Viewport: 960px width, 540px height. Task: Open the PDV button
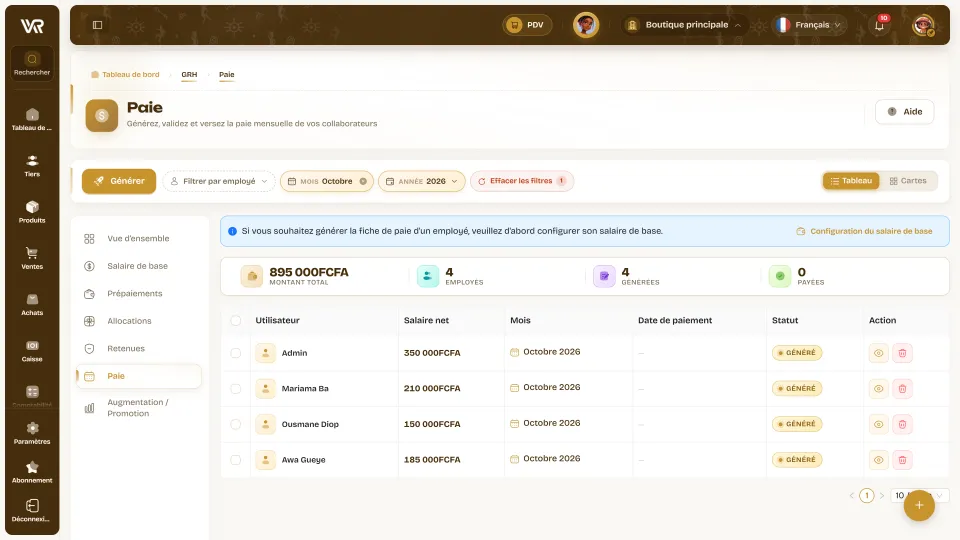click(x=527, y=25)
